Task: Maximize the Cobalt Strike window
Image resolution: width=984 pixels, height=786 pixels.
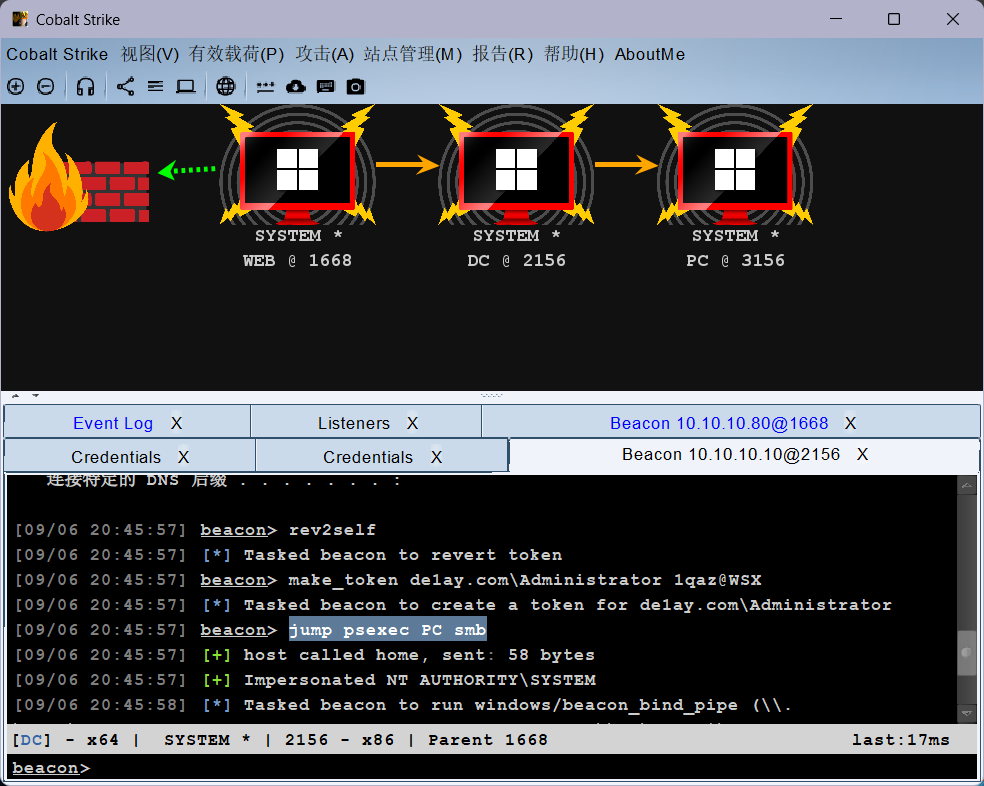Action: (x=894, y=19)
